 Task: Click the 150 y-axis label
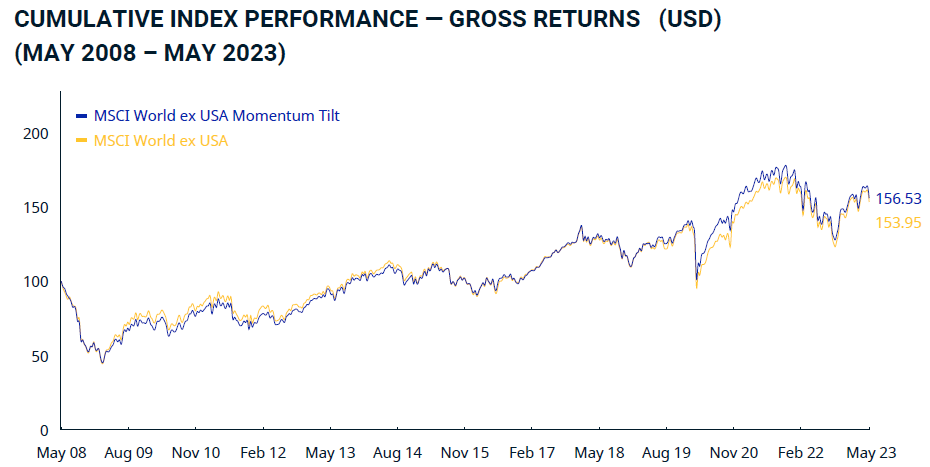click(36, 207)
